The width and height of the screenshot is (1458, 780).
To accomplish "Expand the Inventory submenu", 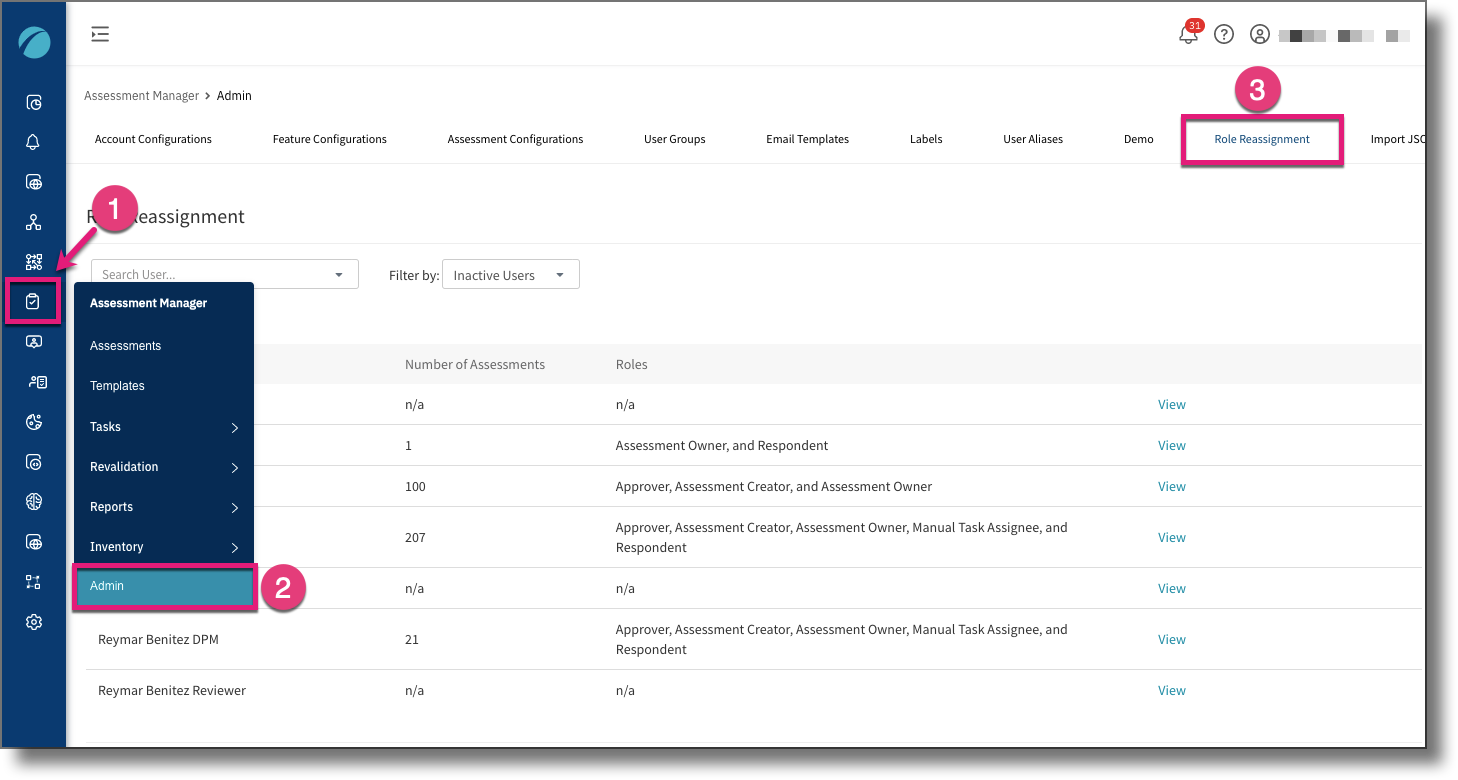I will [235, 547].
